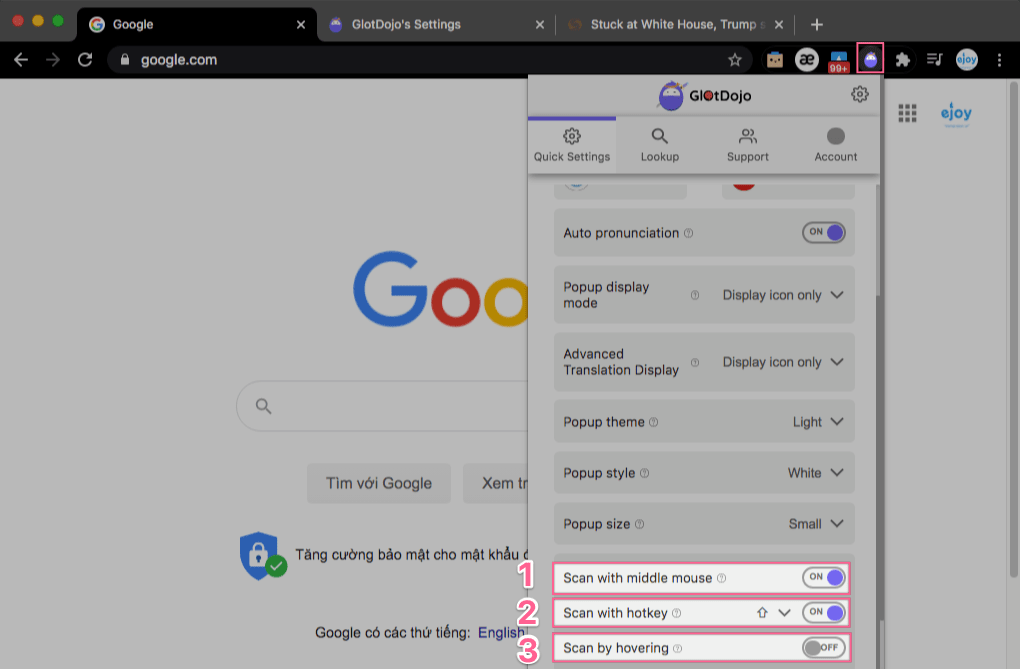
Task: Switch to Quick Settings tab
Action: (x=572, y=145)
